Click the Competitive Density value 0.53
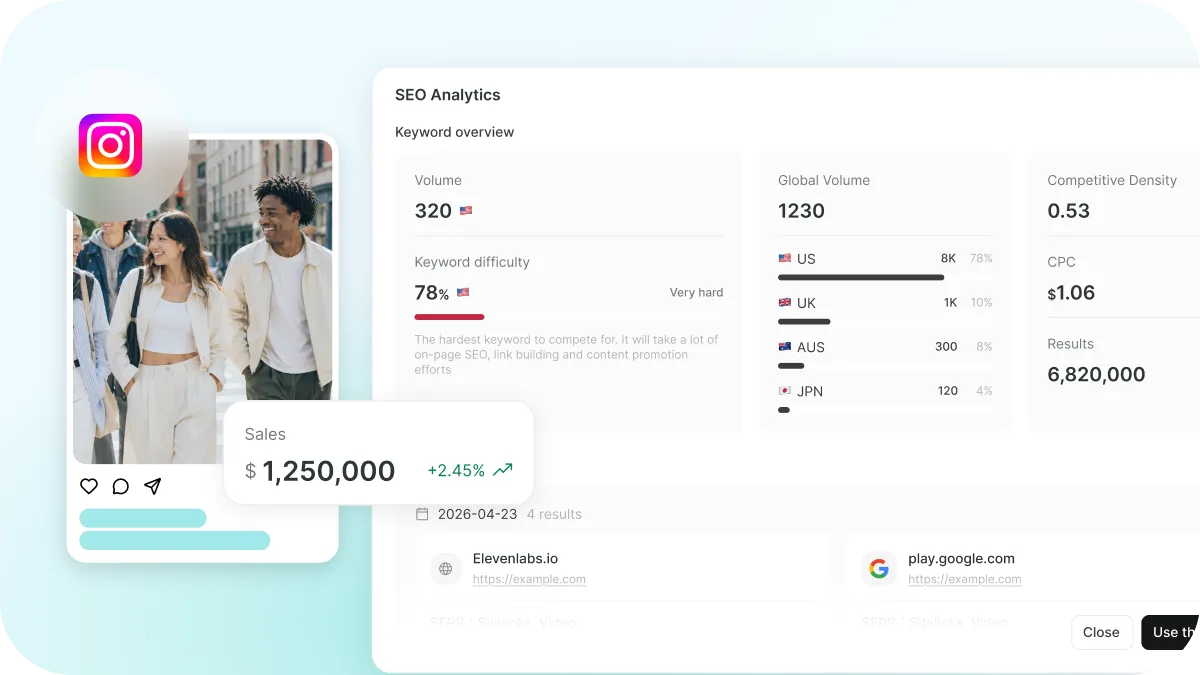Image resolution: width=1200 pixels, height=675 pixels. (1069, 211)
